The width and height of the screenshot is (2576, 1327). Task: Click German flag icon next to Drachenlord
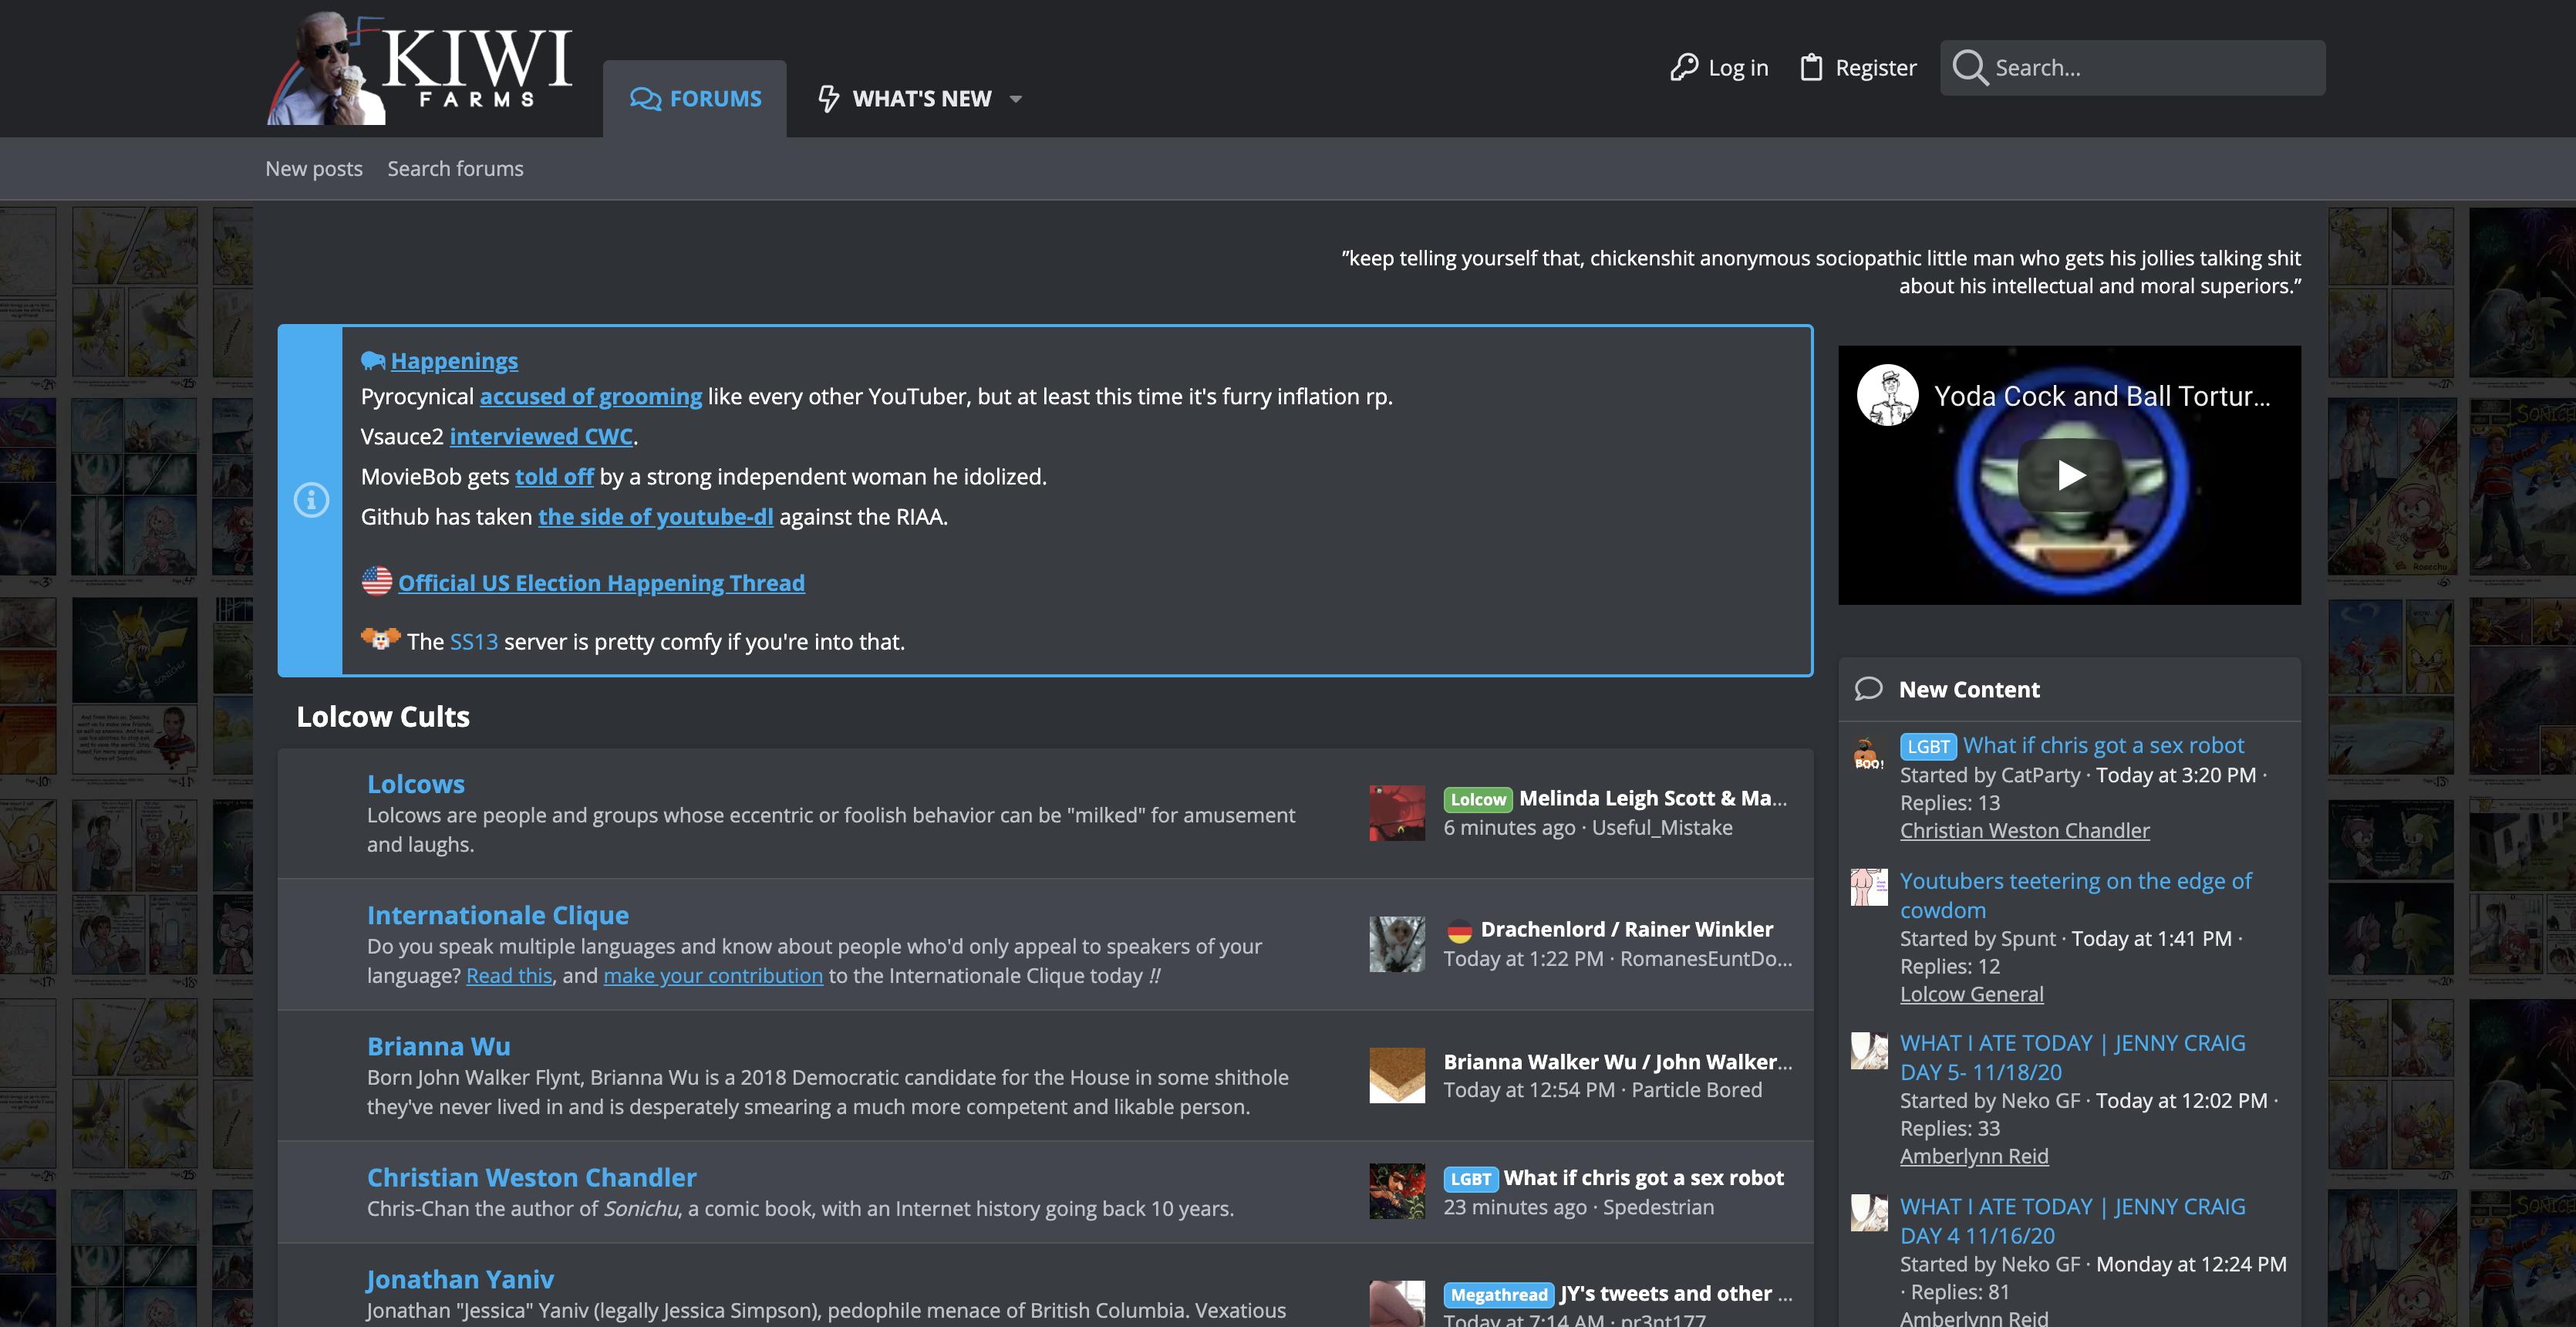pyautogui.click(x=1459, y=930)
